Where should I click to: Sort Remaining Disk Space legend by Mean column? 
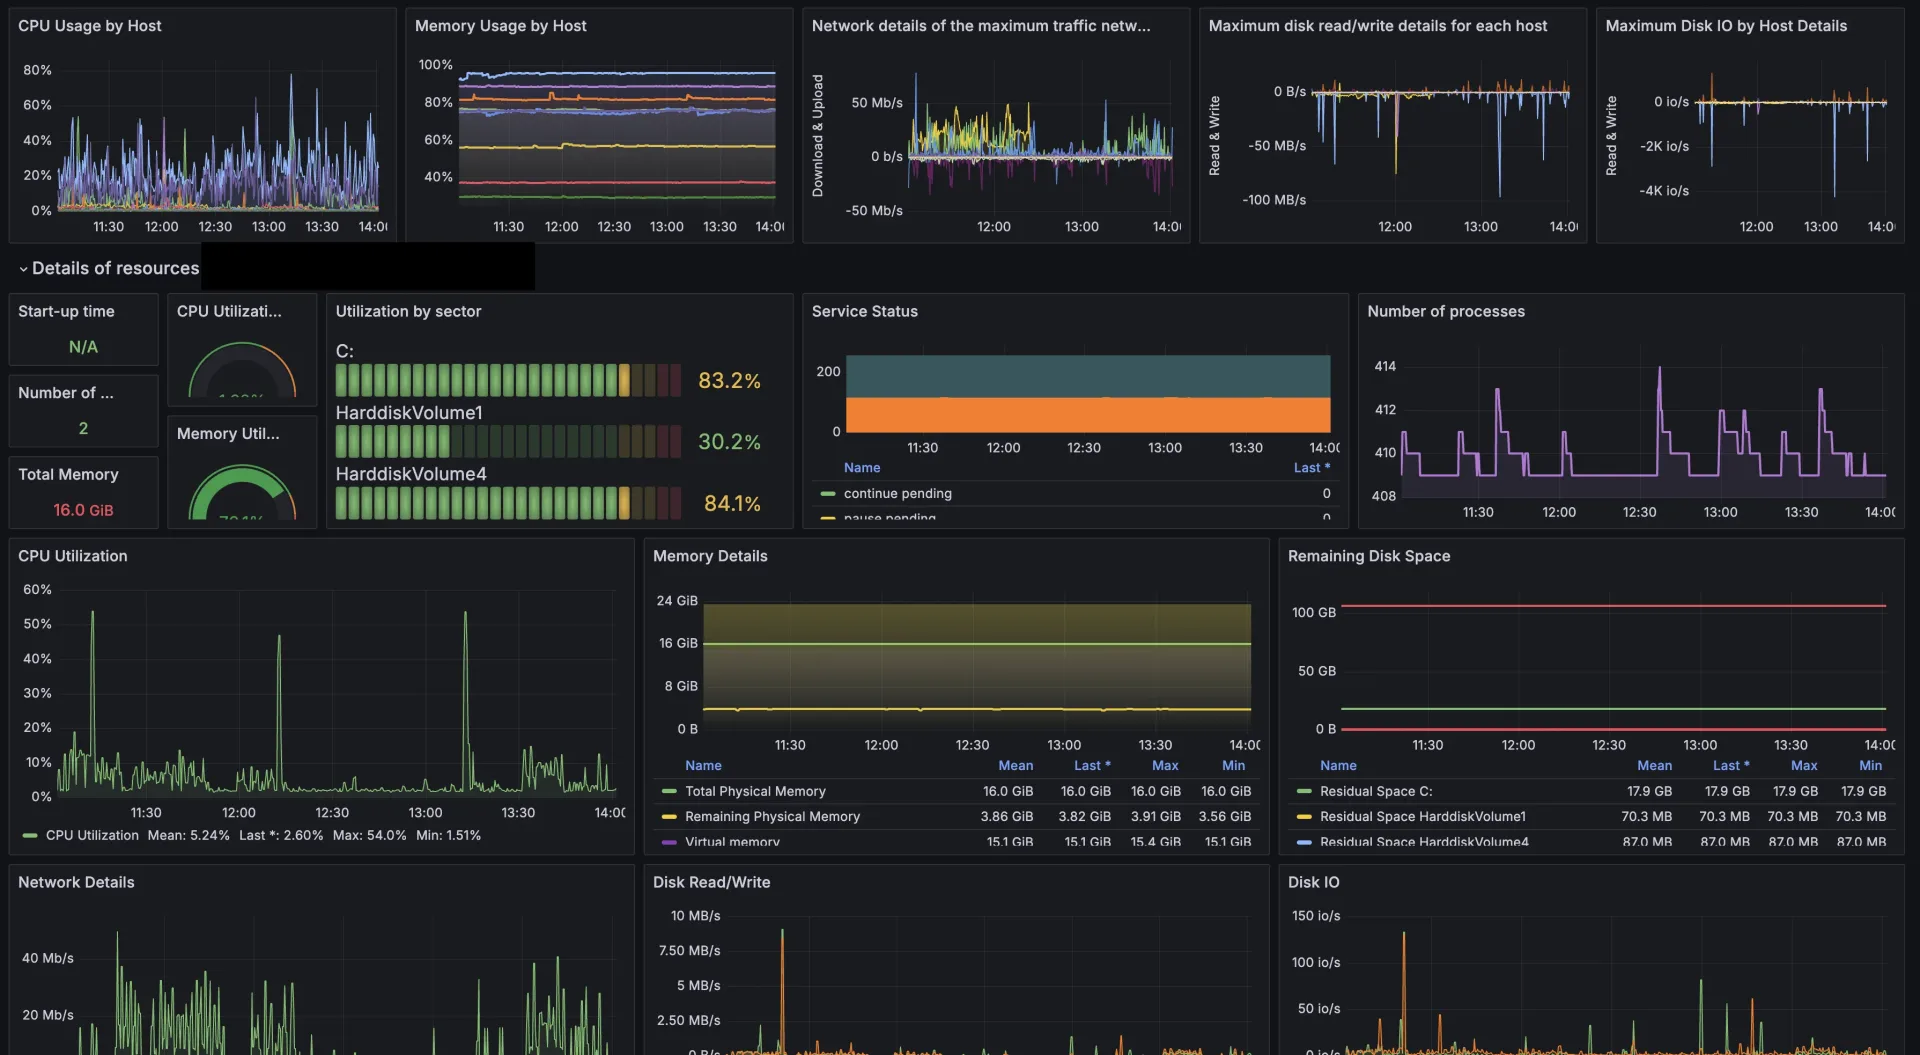[x=1654, y=765]
